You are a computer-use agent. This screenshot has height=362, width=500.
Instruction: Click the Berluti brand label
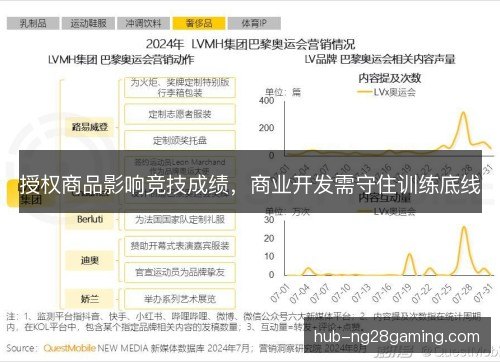(x=89, y=219)
